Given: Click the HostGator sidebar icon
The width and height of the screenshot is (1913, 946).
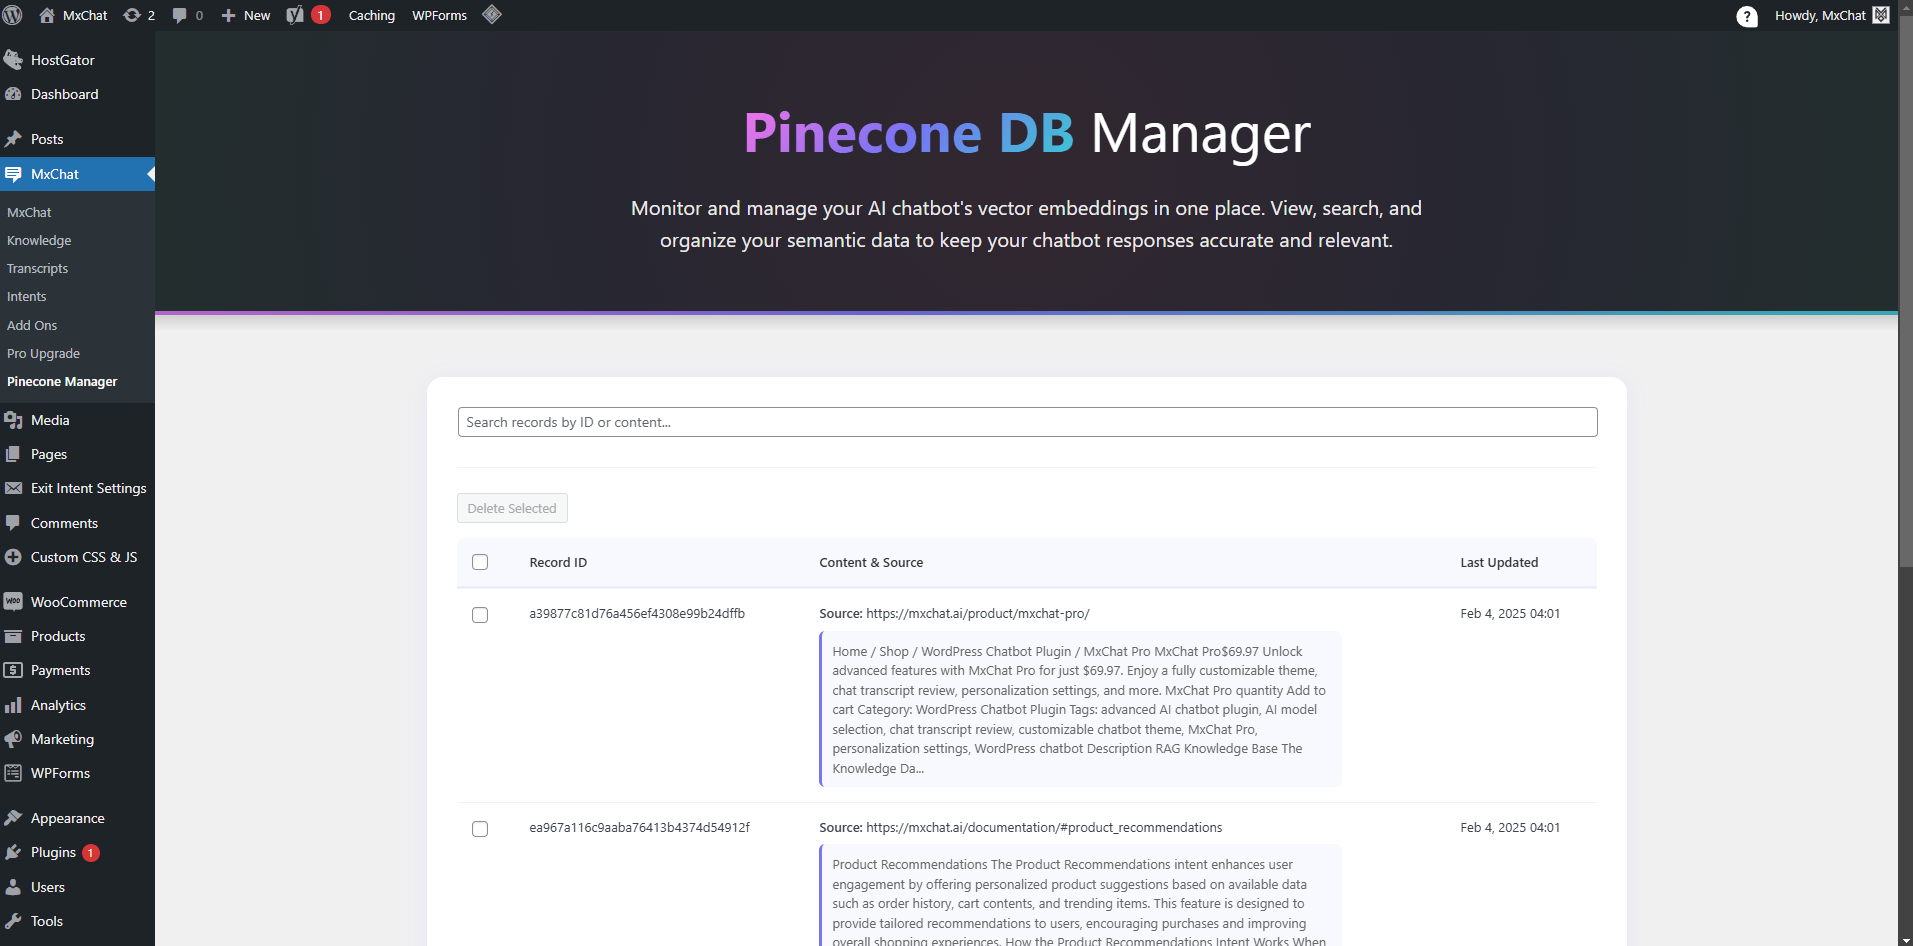Looking at the screenshot, I should click(13, 60).
